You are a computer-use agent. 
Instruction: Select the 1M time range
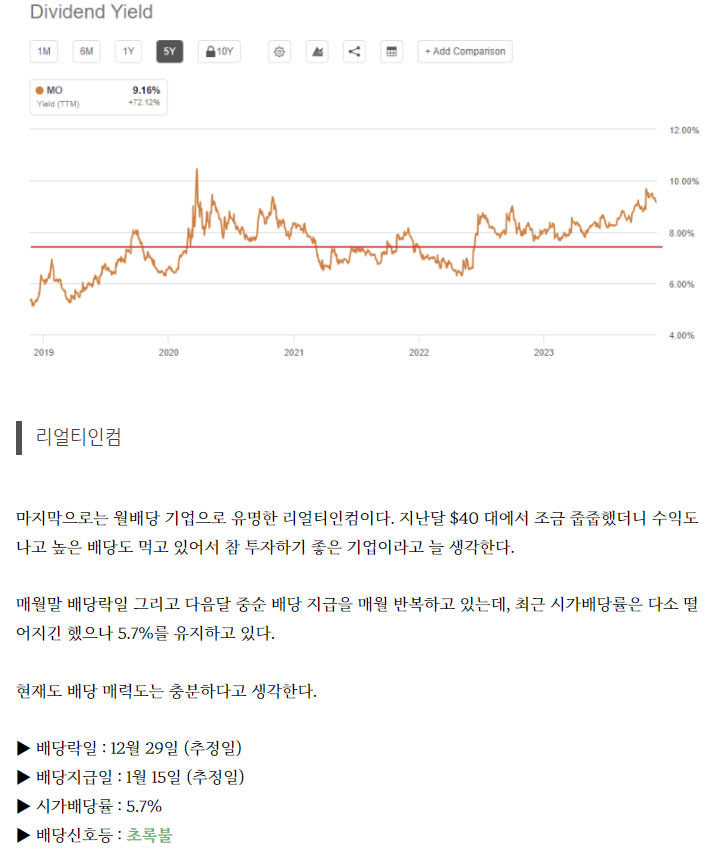44,51
